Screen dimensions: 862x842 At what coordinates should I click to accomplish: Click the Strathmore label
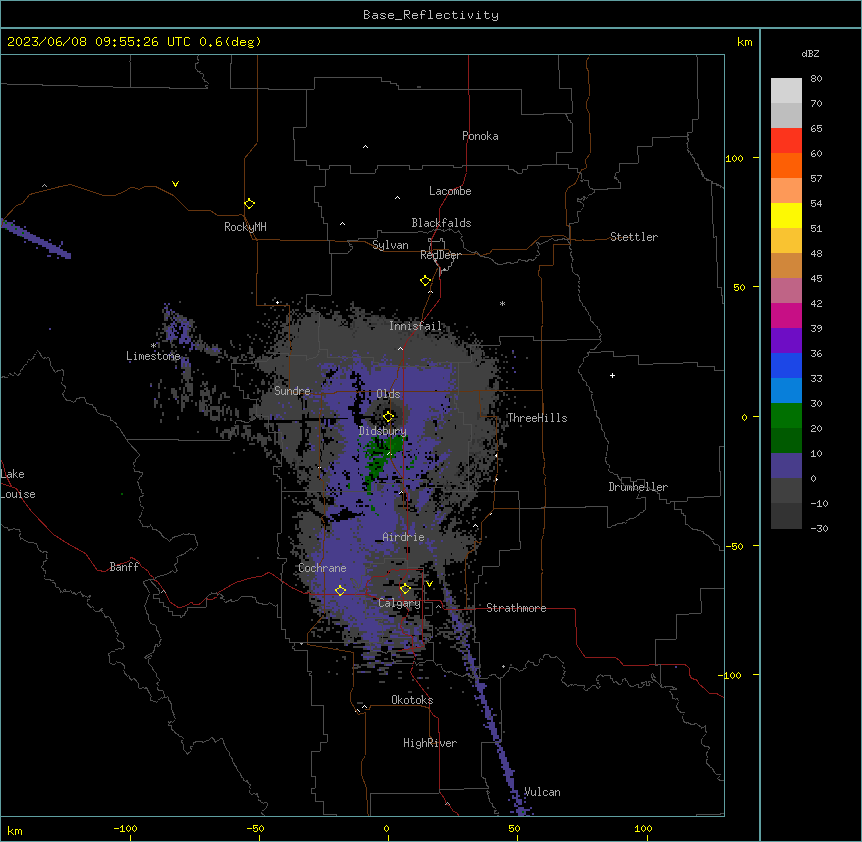pyautogui.click(x=516, y=608)
